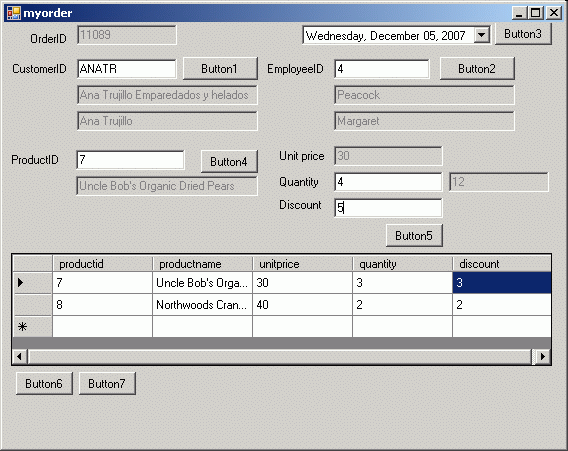
Task: Focus the Discount input field
Action: [x=388, y=208]
